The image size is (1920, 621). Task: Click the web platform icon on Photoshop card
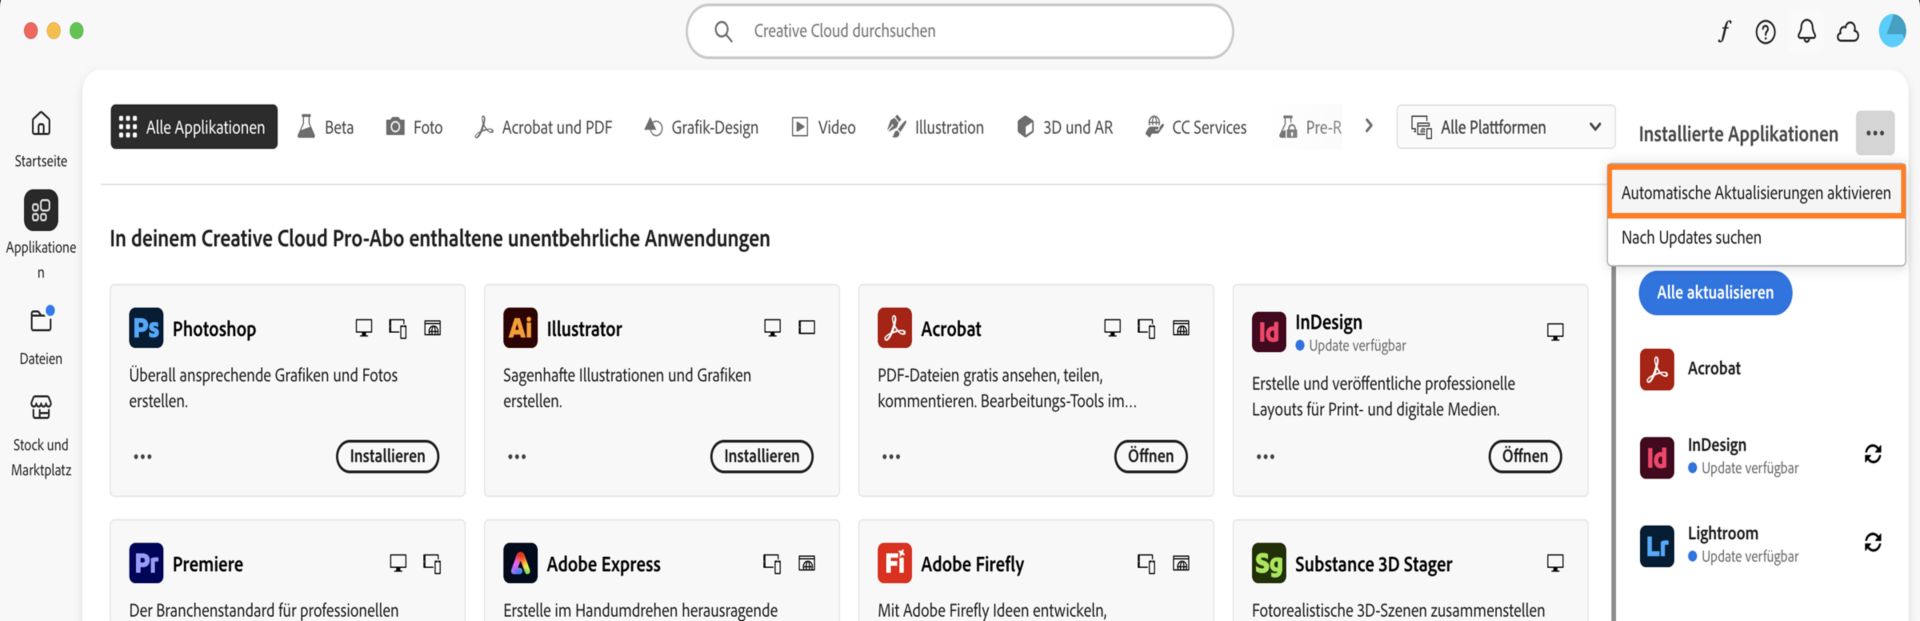(433, 328)
